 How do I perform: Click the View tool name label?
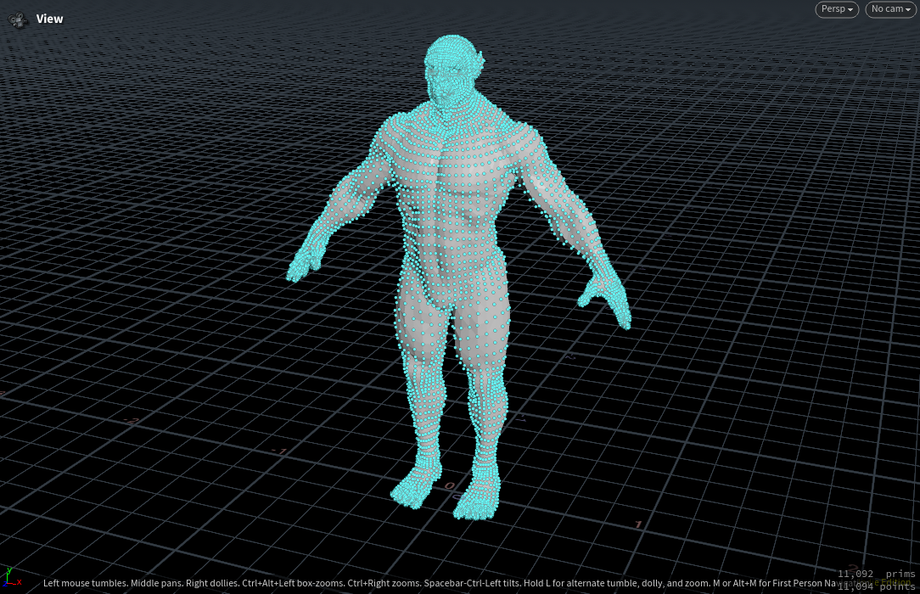tap(50, 18)
